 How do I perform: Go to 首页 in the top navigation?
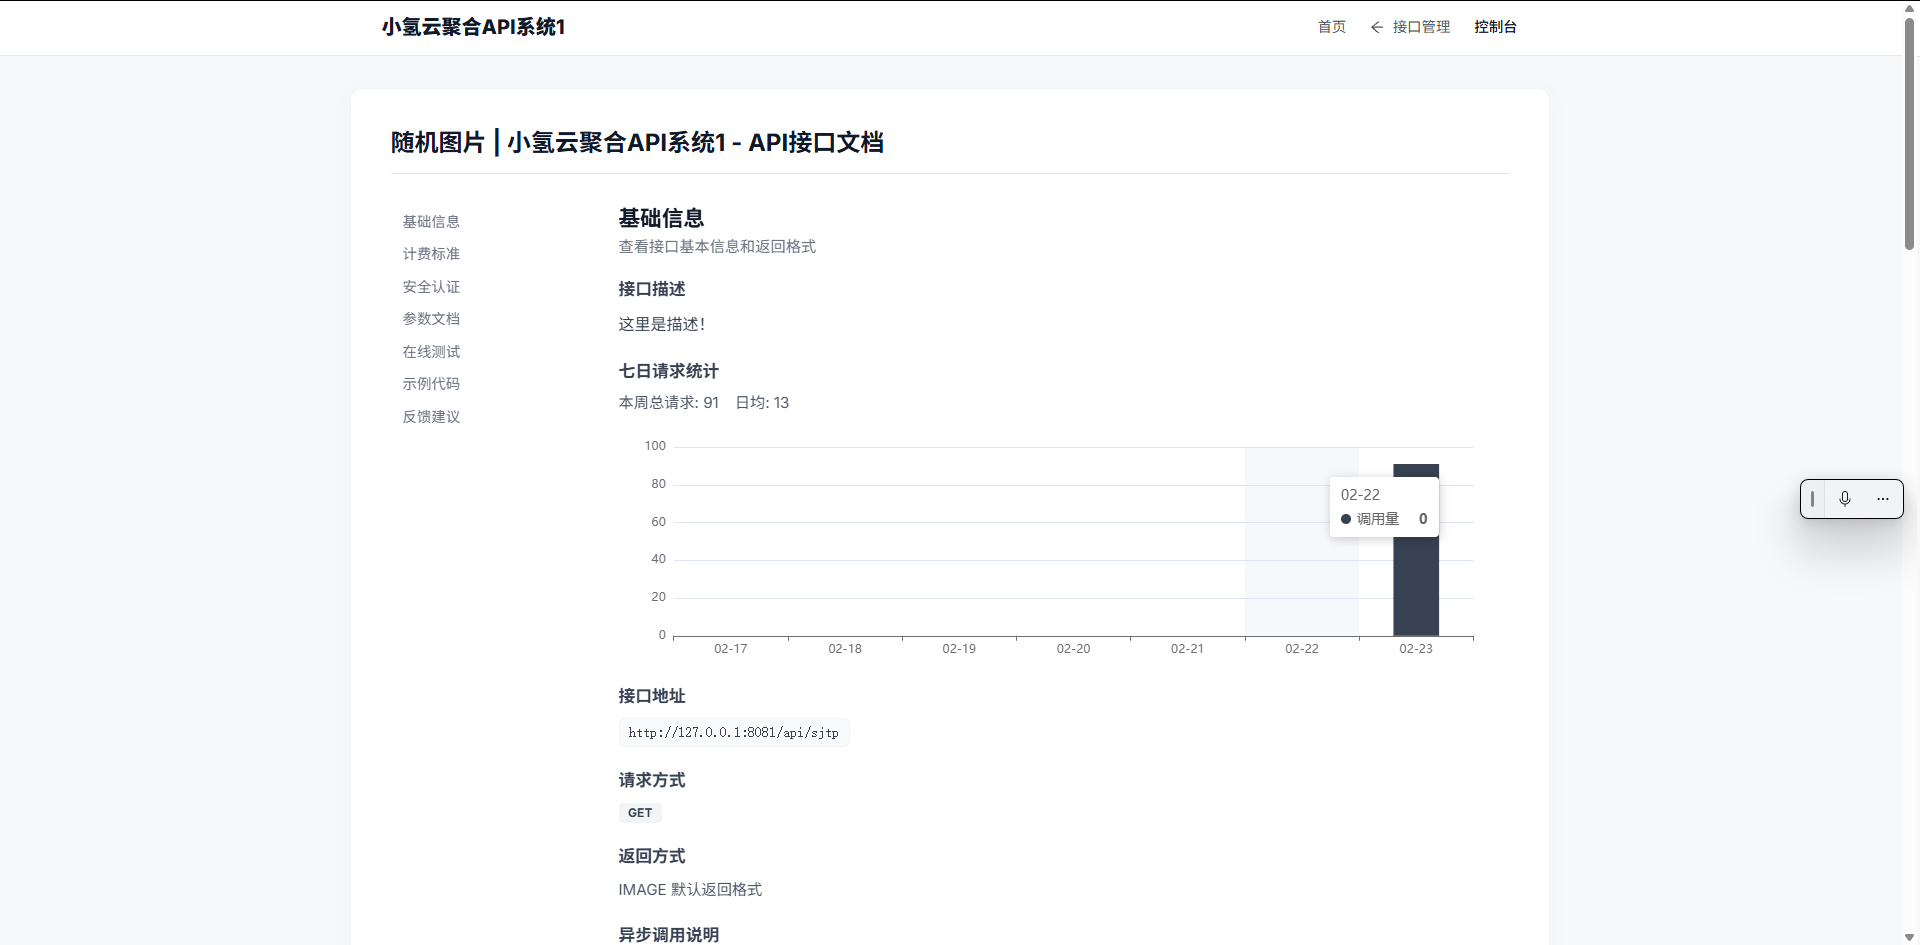point(1331,27)
